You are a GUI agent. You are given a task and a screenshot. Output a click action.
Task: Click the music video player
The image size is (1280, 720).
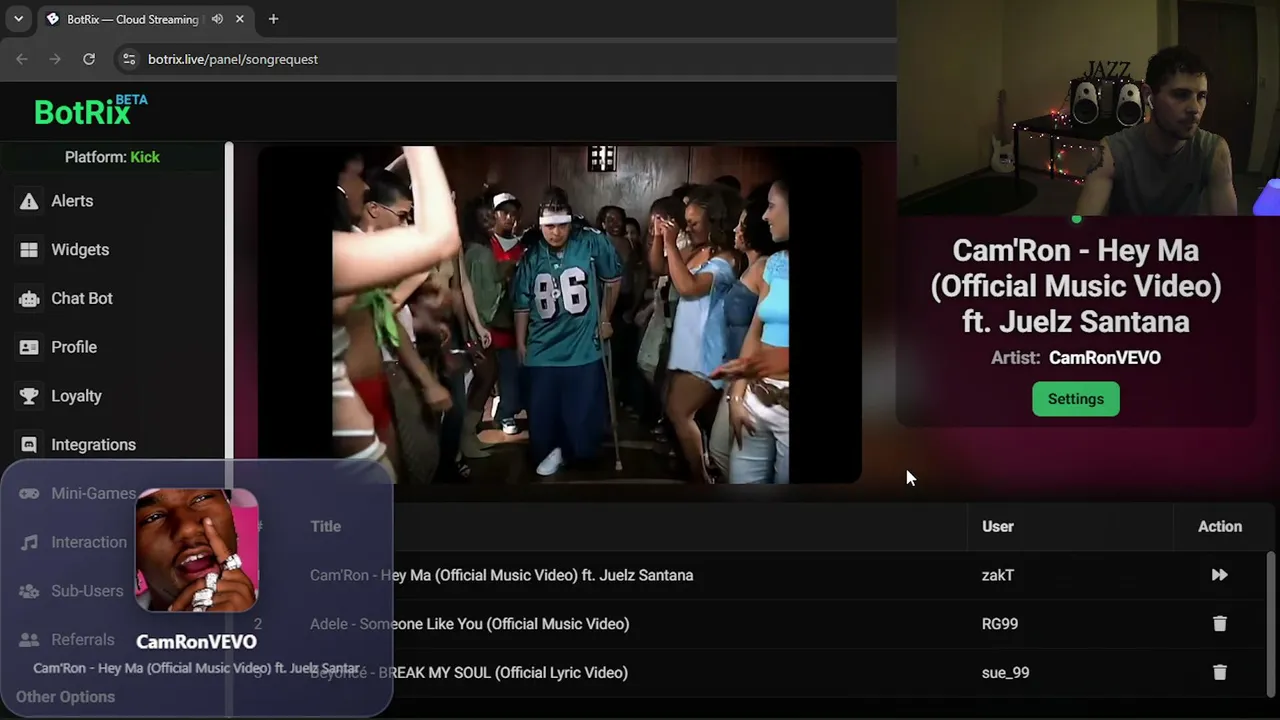[x=560, y=315]
